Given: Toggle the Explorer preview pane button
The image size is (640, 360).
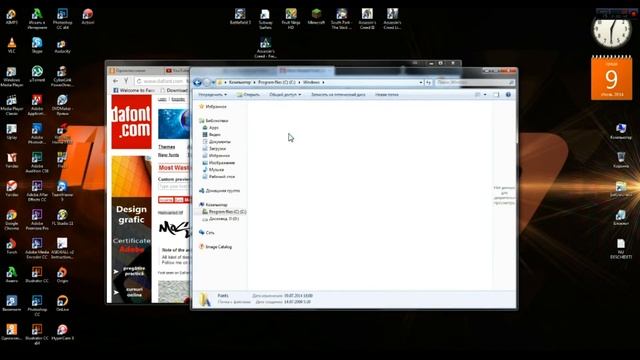Looking at the screenshot, I should (496, 94).
